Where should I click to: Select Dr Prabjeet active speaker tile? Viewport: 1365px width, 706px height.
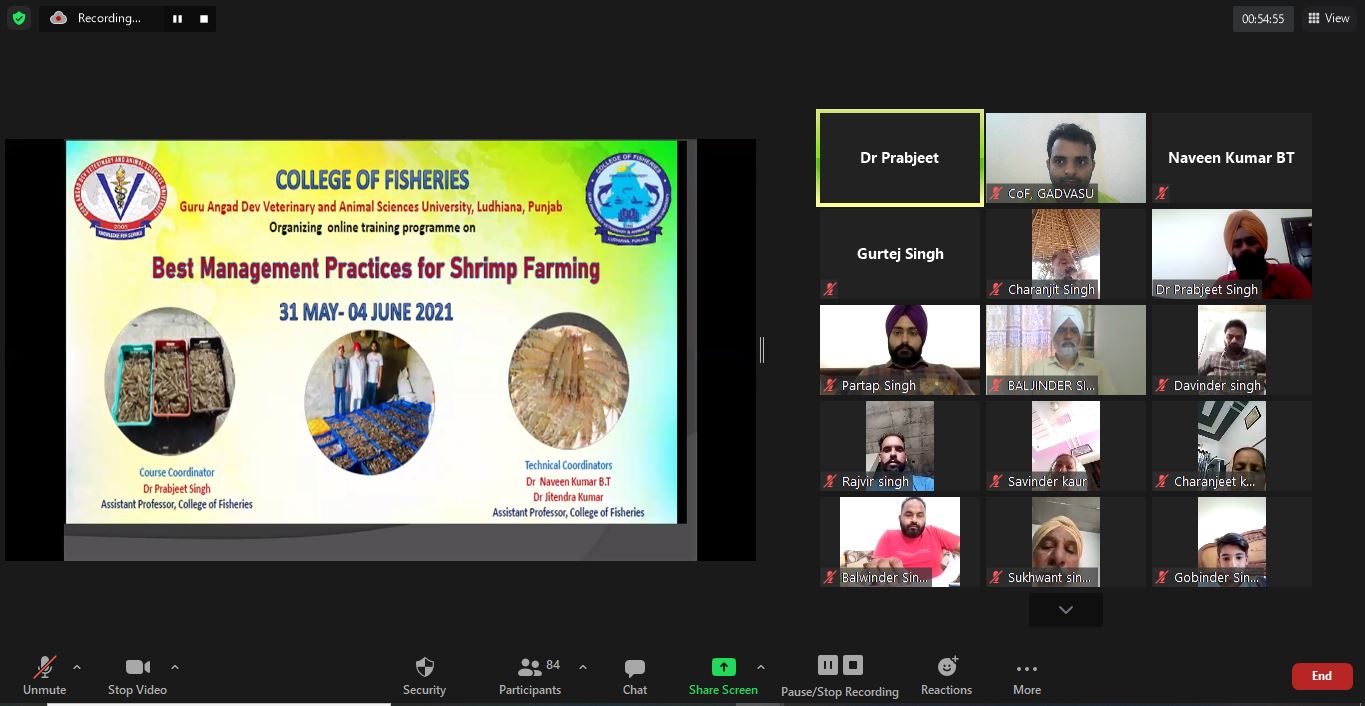(900, 158)
